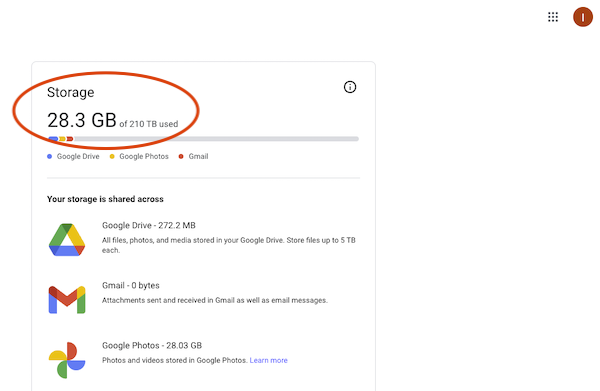The width and height of the screenshot is (600, 391).
Task: Click the storage usage progress bar
Action: coord(203,139)
